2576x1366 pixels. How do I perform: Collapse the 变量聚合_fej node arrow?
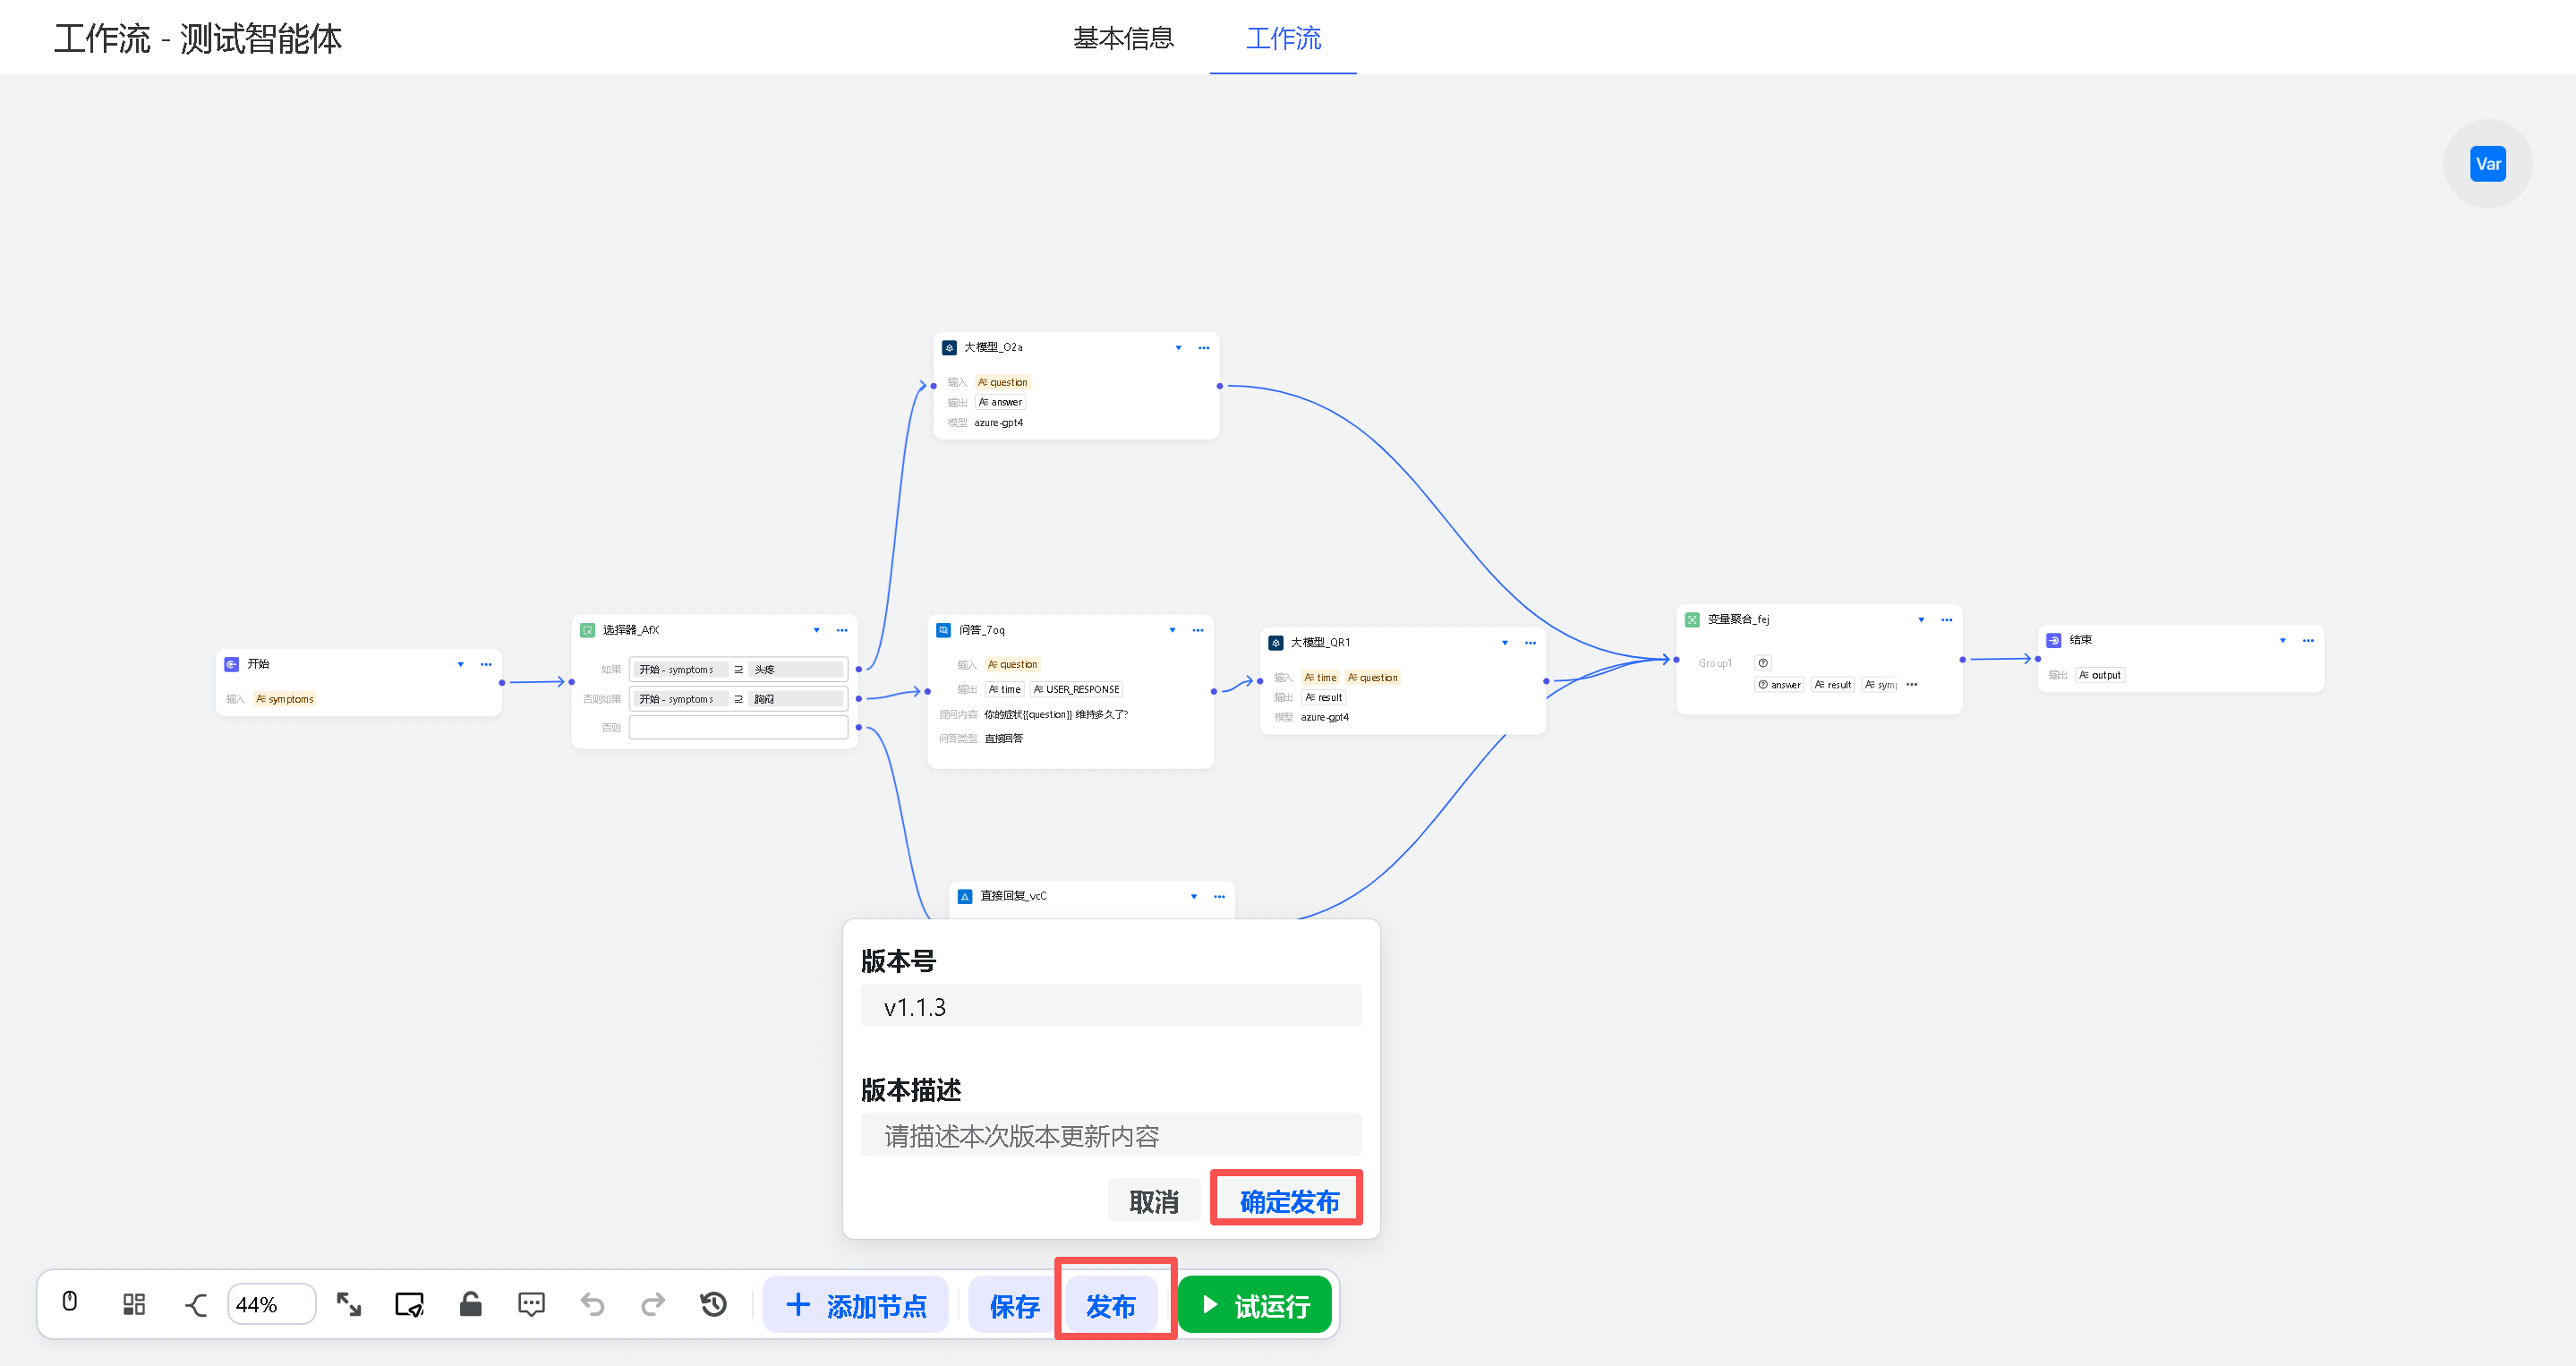pyautogui.click(x=1921, y=620)
